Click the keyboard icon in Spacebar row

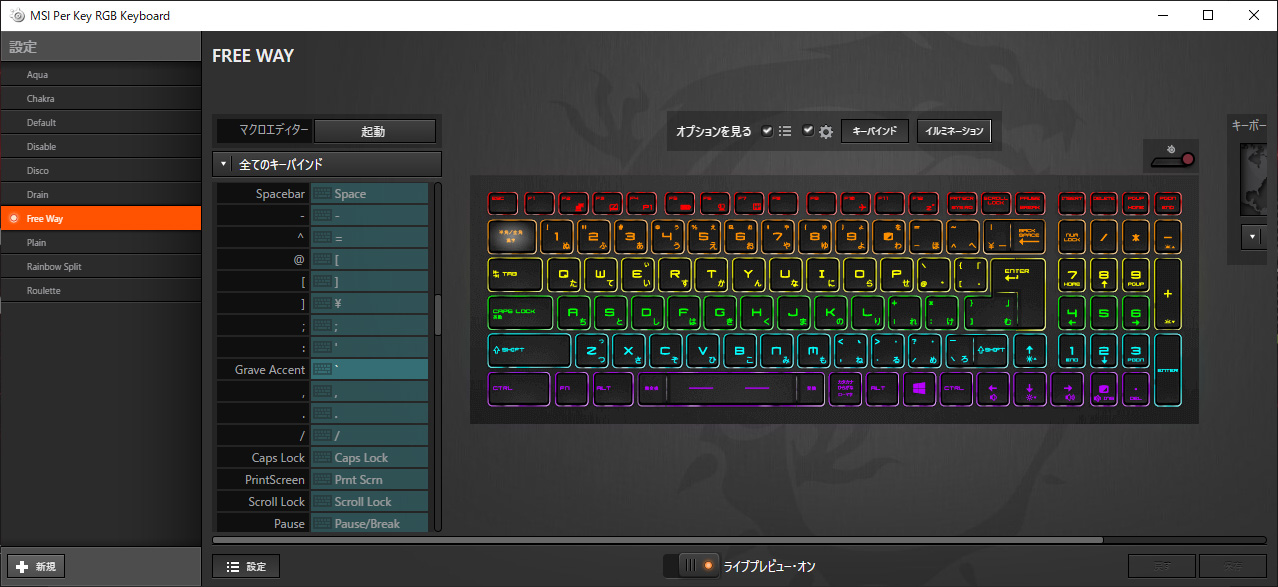click(x=323, y=194)
